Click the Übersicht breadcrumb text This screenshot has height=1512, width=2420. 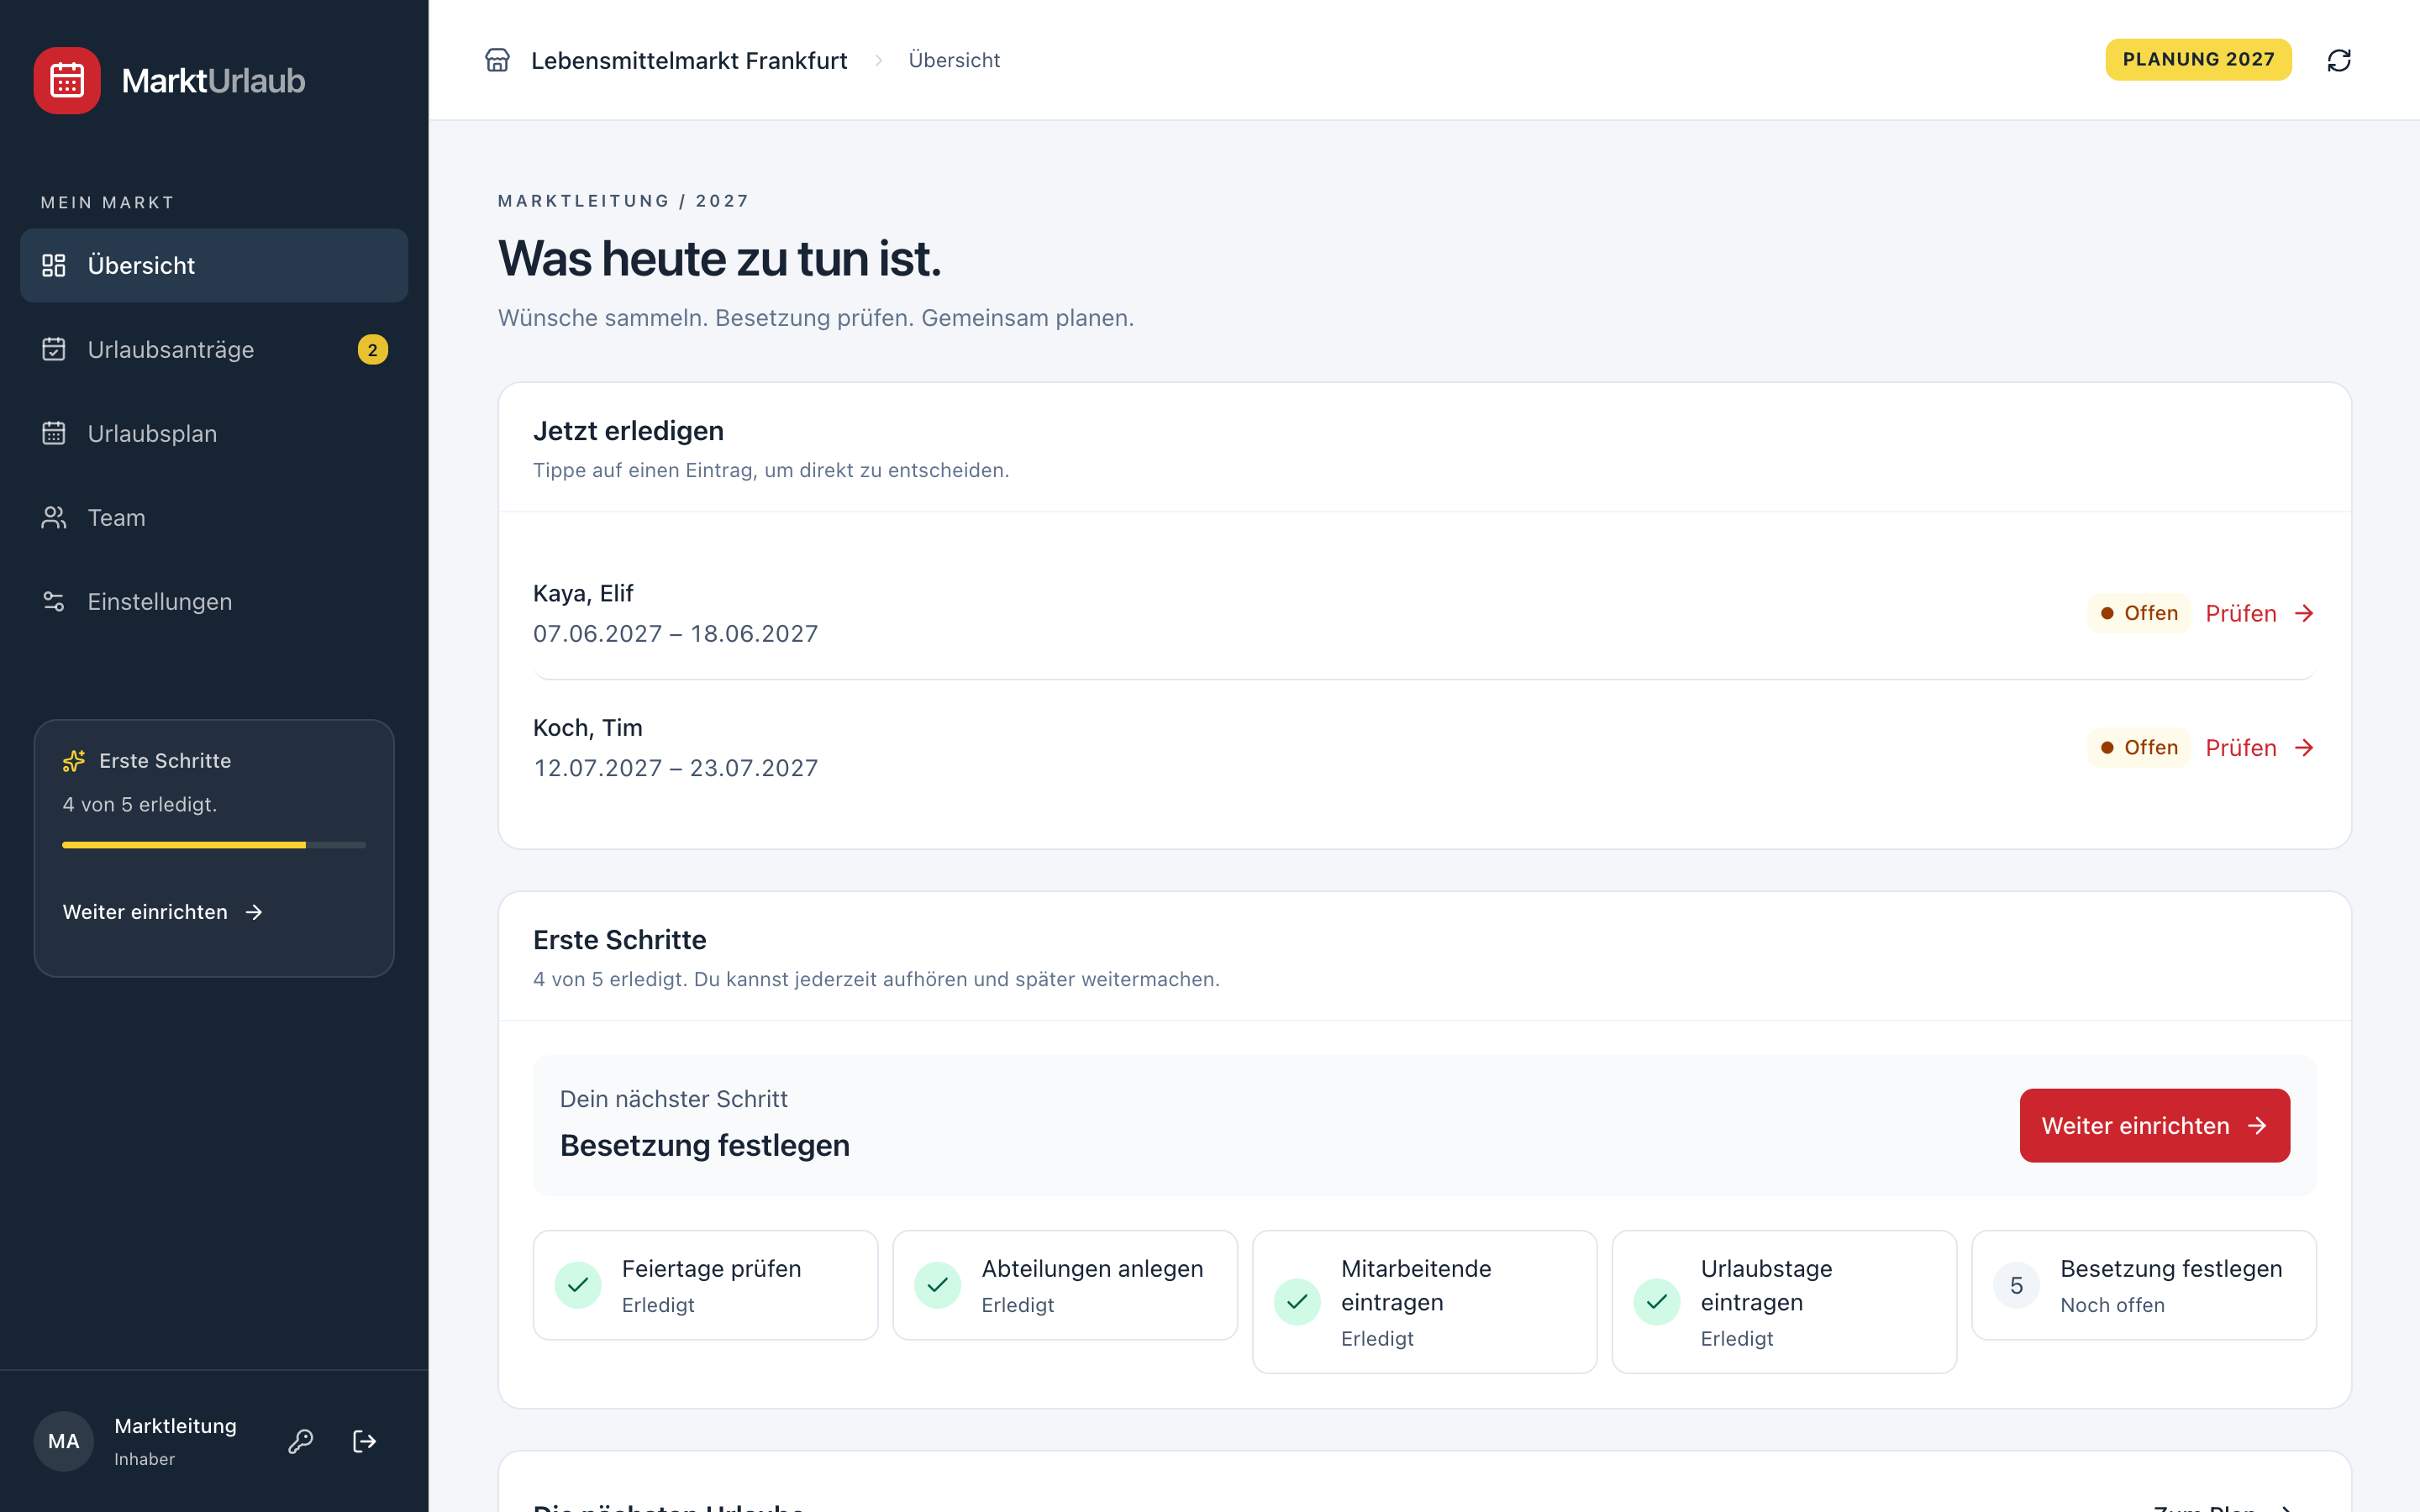coord(954,60)
